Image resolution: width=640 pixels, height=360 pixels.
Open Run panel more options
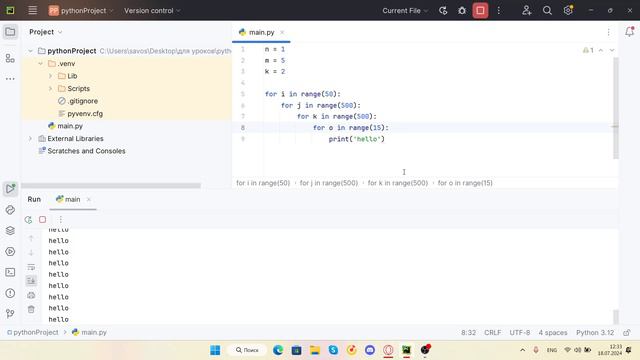coord(60,220)
